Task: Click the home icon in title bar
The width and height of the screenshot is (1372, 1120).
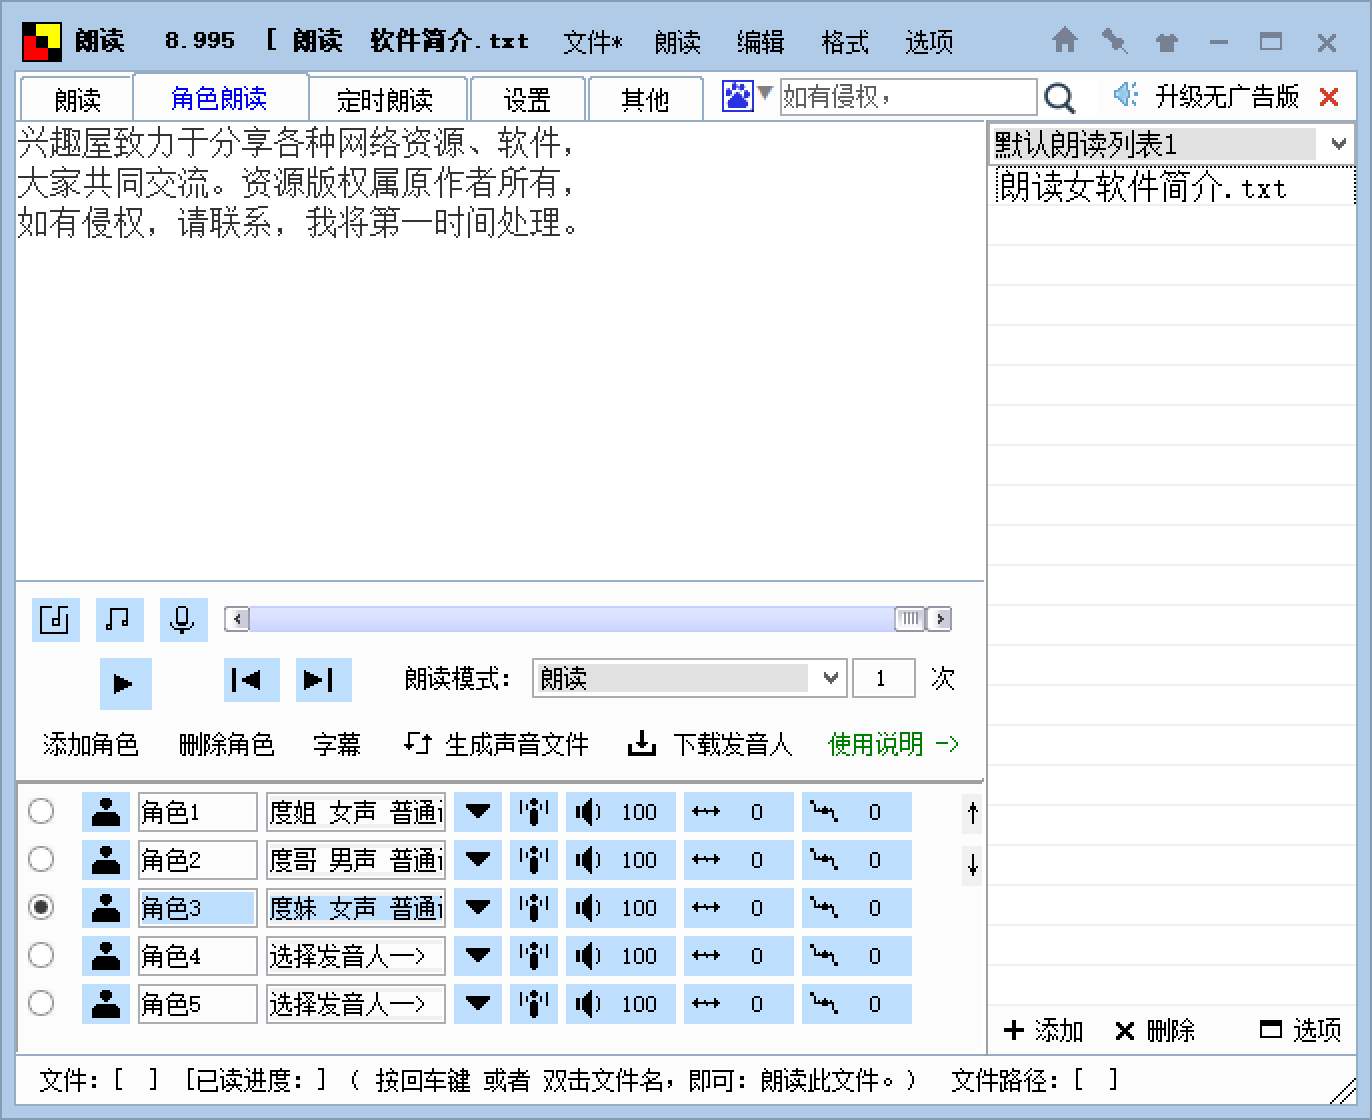Action: (1065, 42)
